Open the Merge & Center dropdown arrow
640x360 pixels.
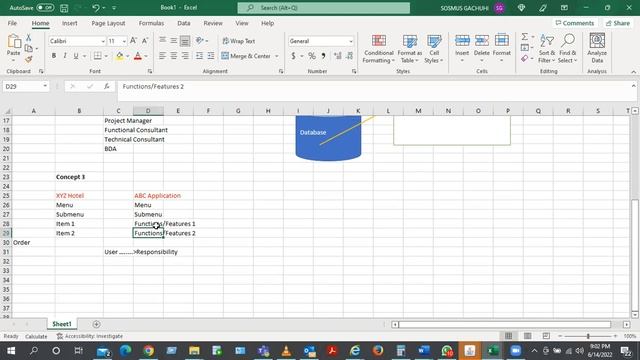click(277, 56)
